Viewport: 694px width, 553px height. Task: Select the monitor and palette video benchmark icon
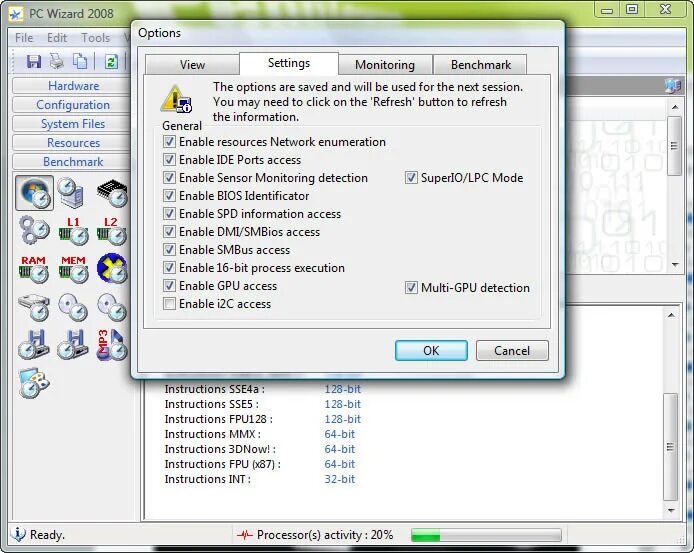tap(34, 383)
